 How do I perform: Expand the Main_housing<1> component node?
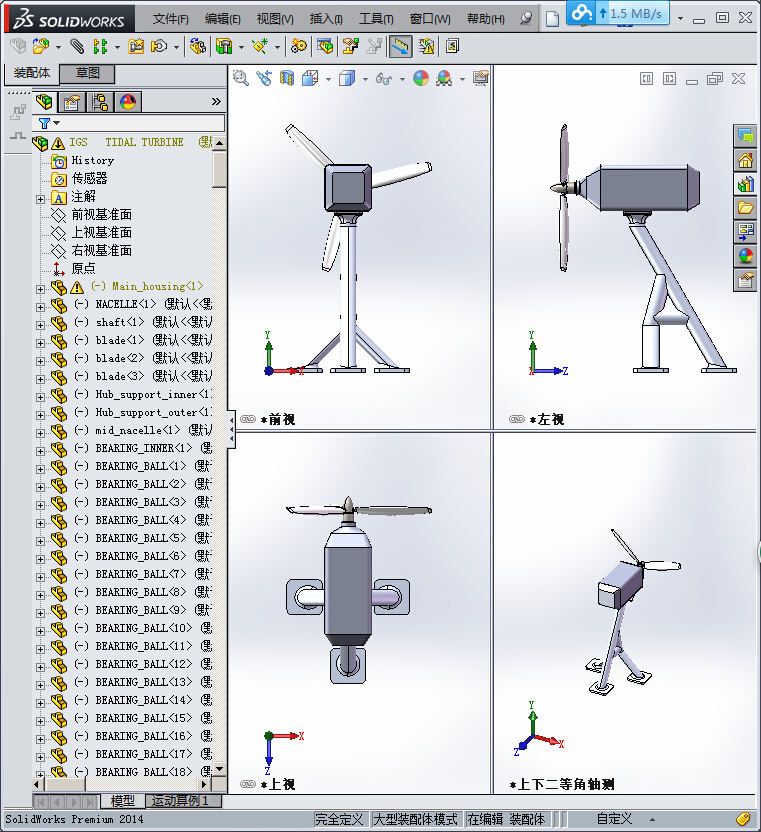(x=41, y=287)
